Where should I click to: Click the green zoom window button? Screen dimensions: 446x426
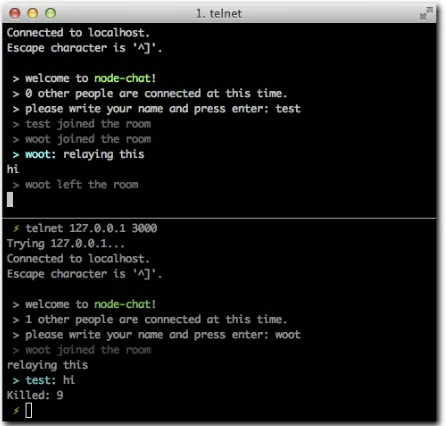tap(51, 13)
